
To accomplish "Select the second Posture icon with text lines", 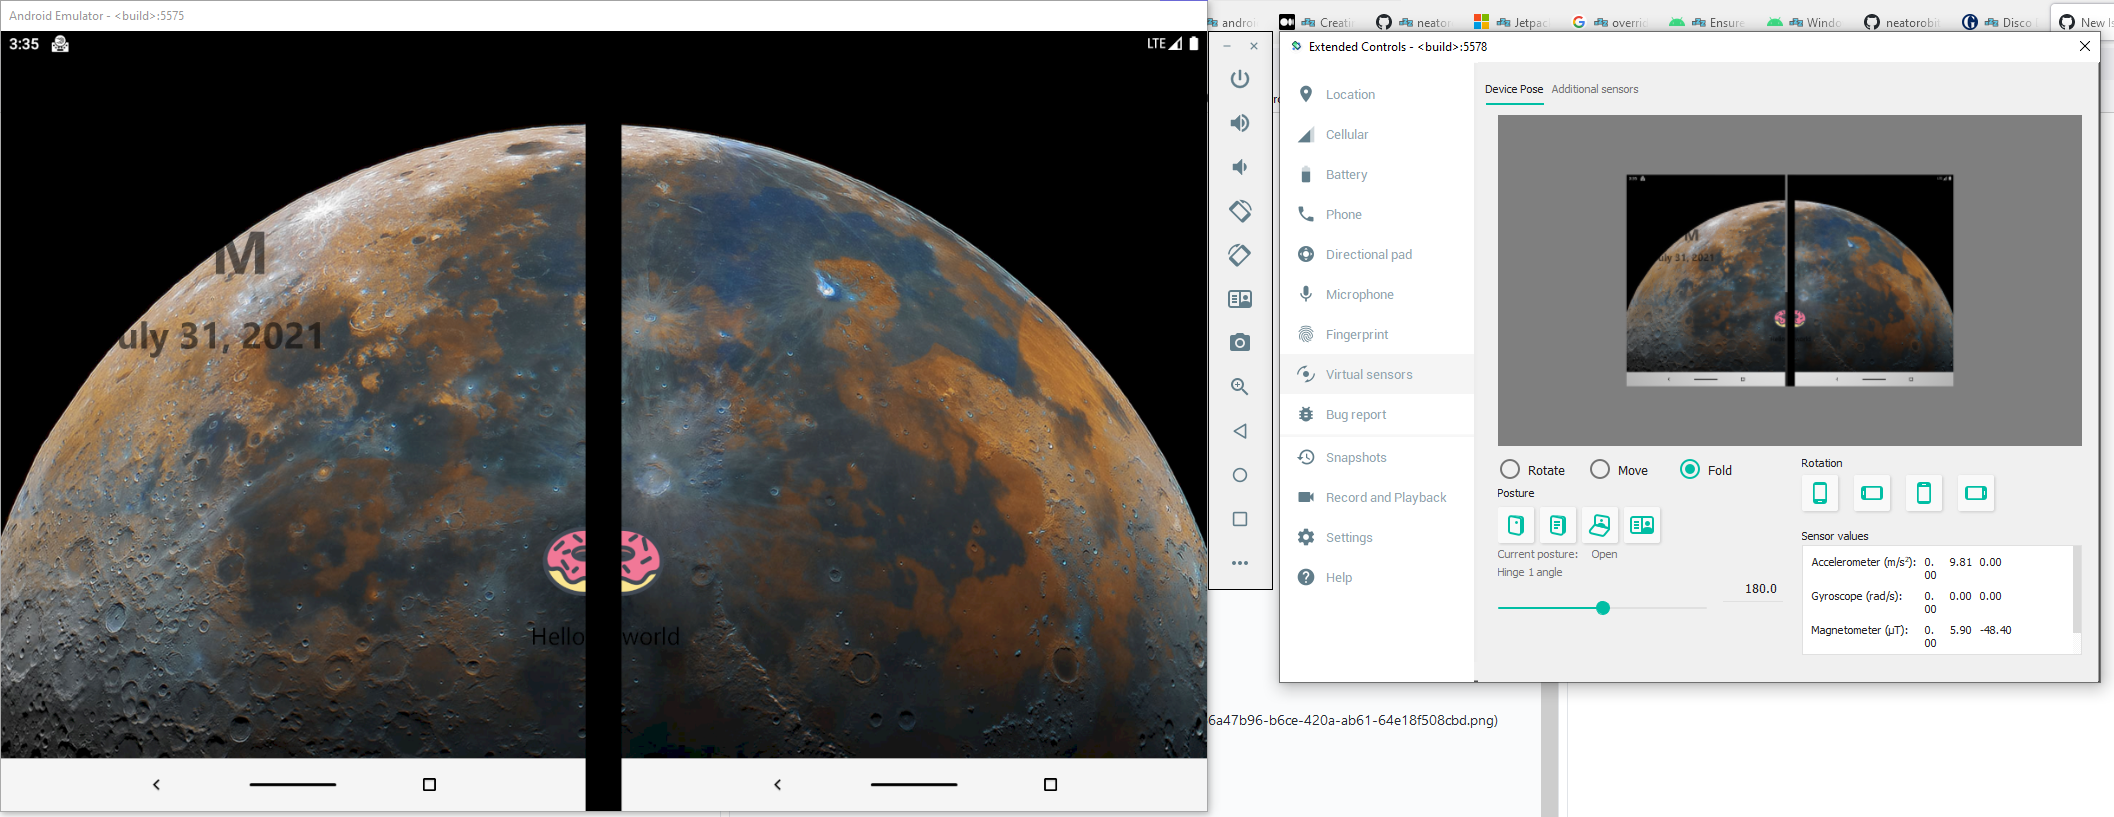I will click(1558, 525).
